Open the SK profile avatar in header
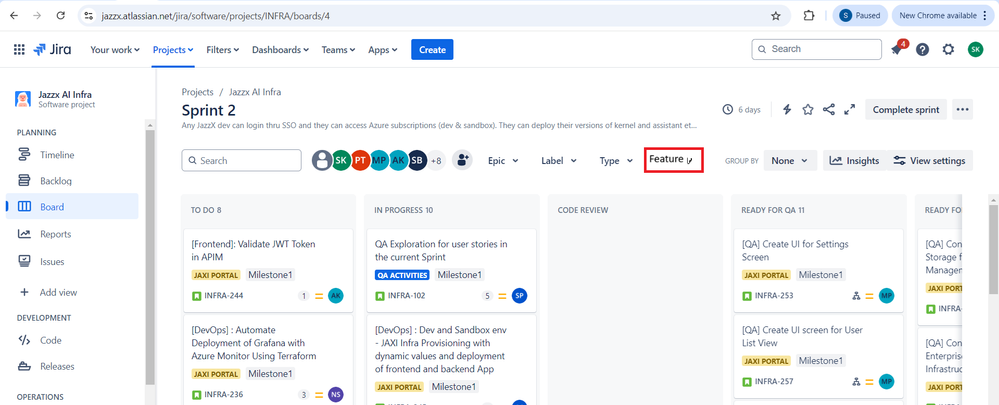The height and width of the screenshot is (405, 999). pos(975,50)
